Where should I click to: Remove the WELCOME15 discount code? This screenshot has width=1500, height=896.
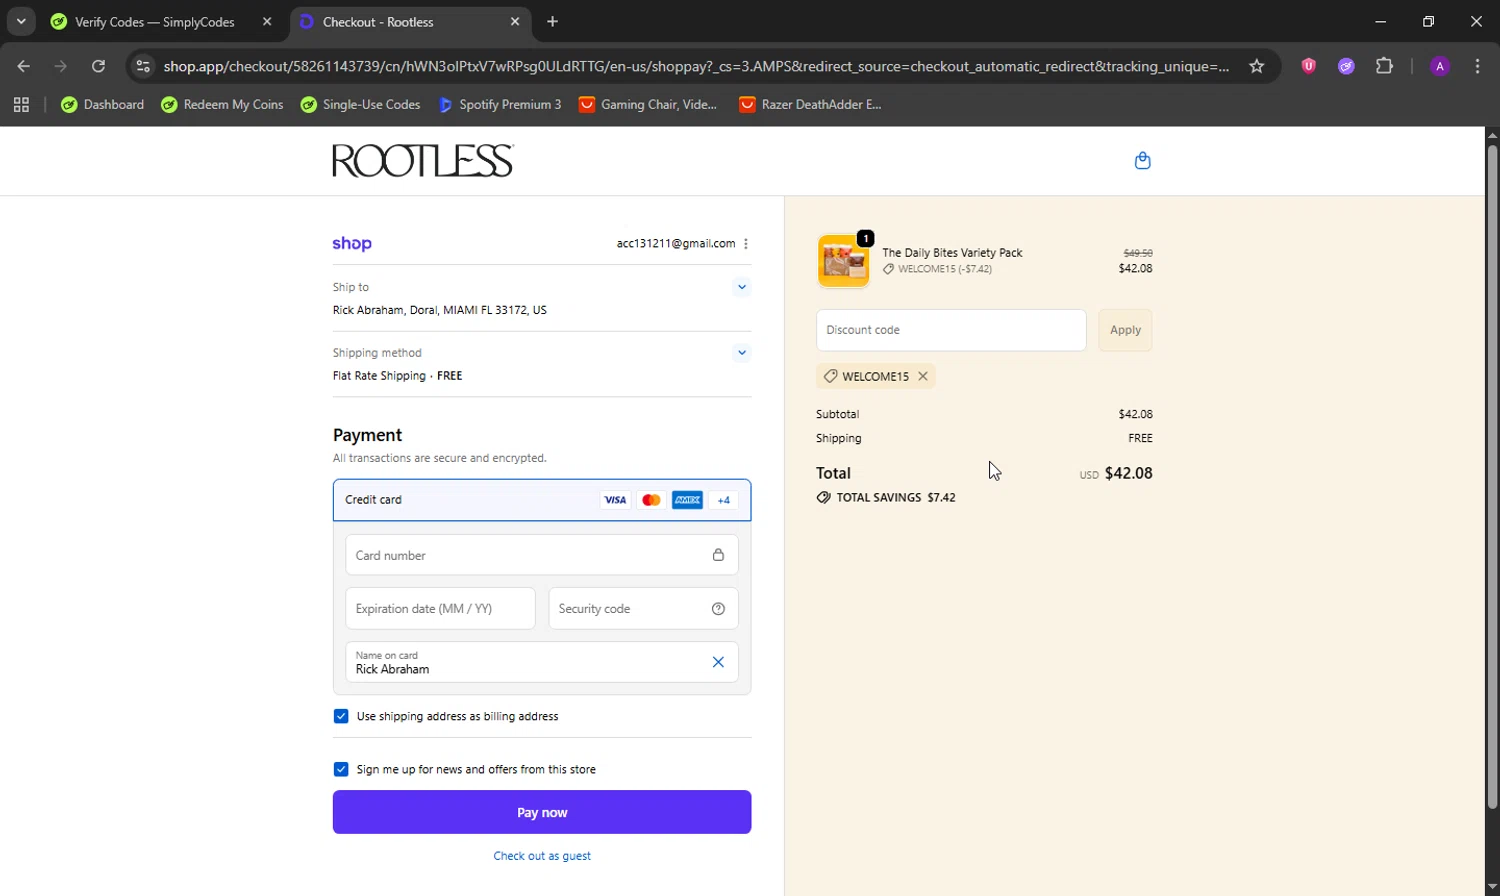(923, 376)
